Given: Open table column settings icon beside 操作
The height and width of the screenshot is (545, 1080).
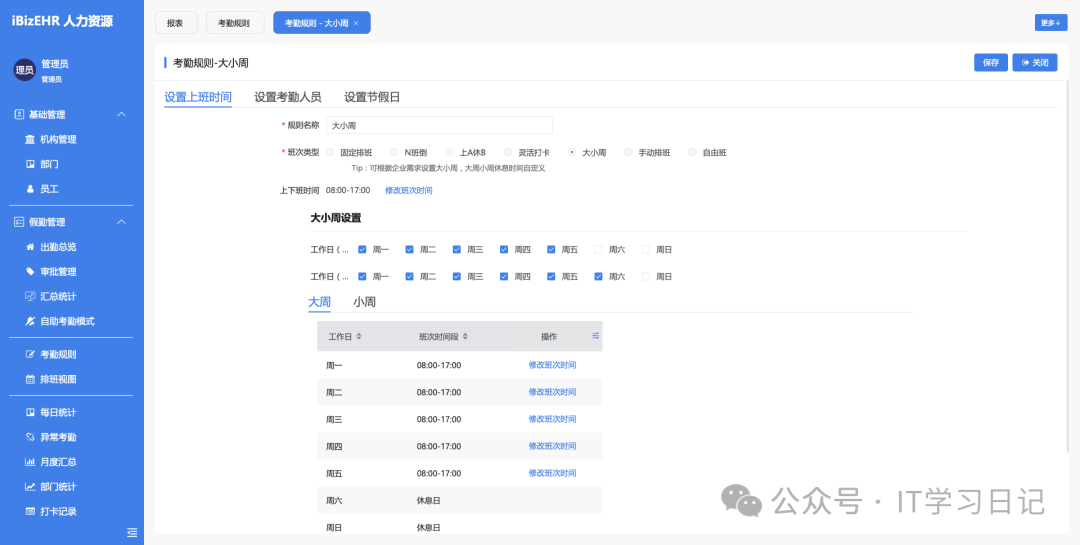Looking at the screenshot, I should click(595, 336).
